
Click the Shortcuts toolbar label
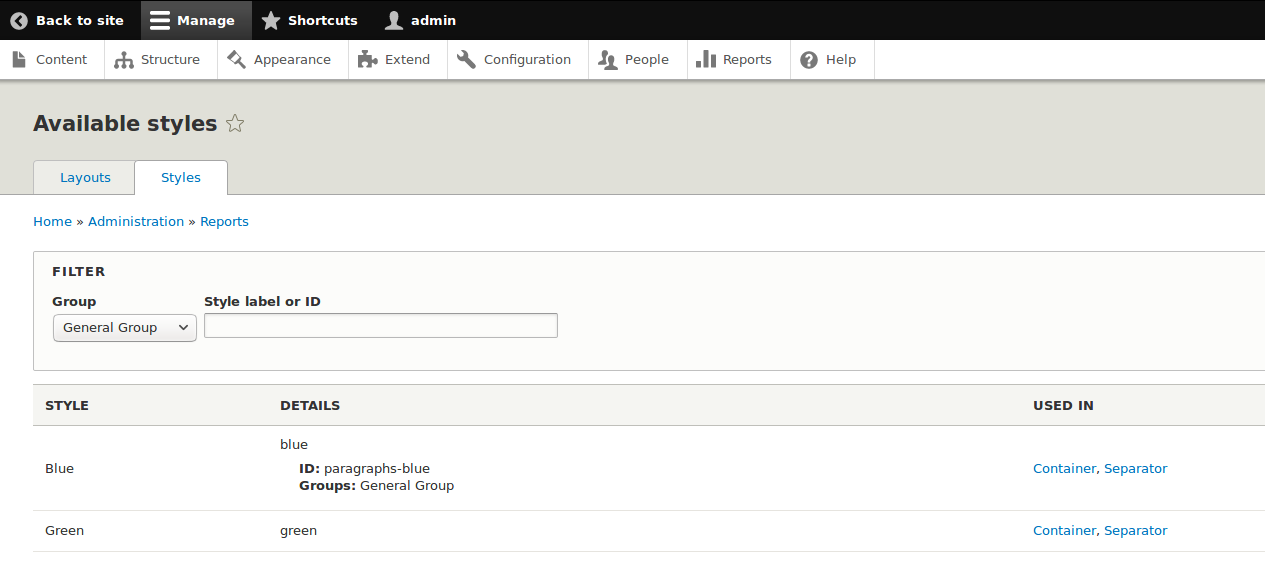[323, 20]
